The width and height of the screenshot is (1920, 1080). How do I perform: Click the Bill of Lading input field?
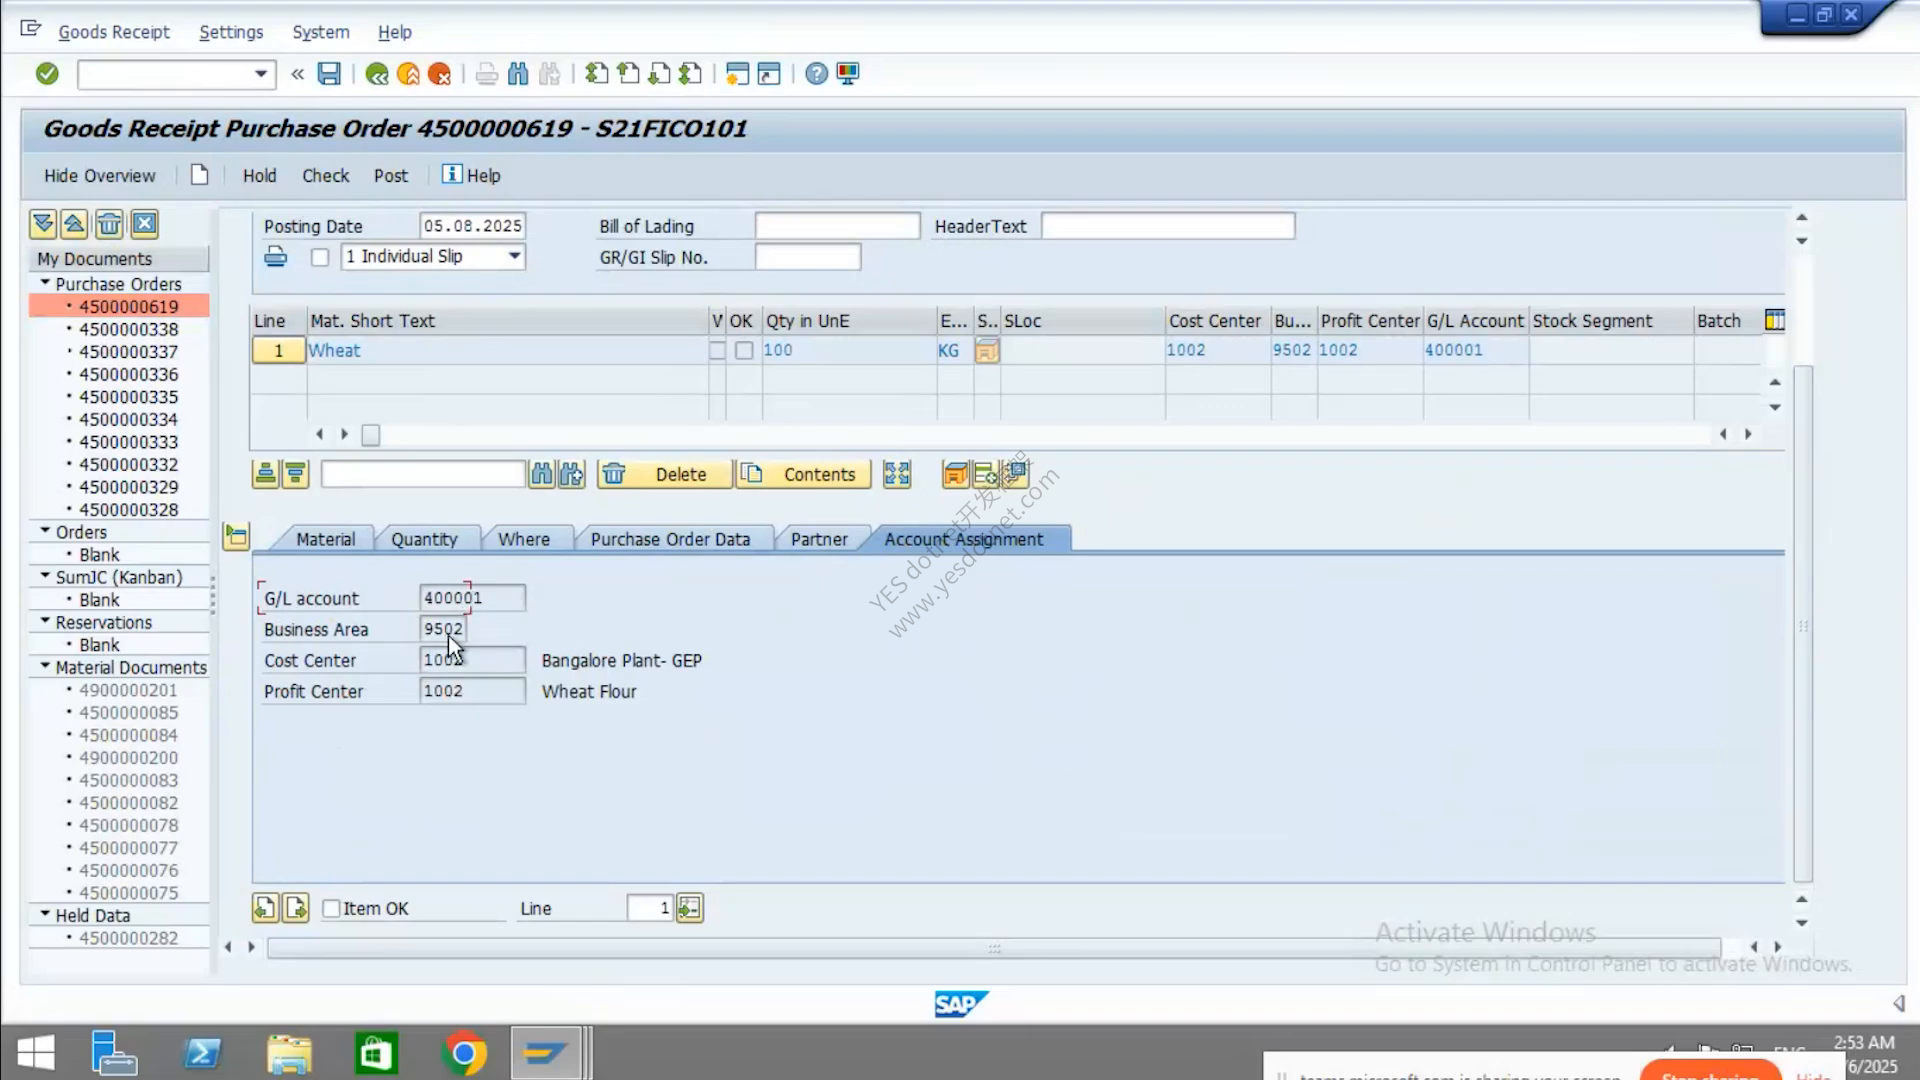pyautogui.click(x=837, y=226)
